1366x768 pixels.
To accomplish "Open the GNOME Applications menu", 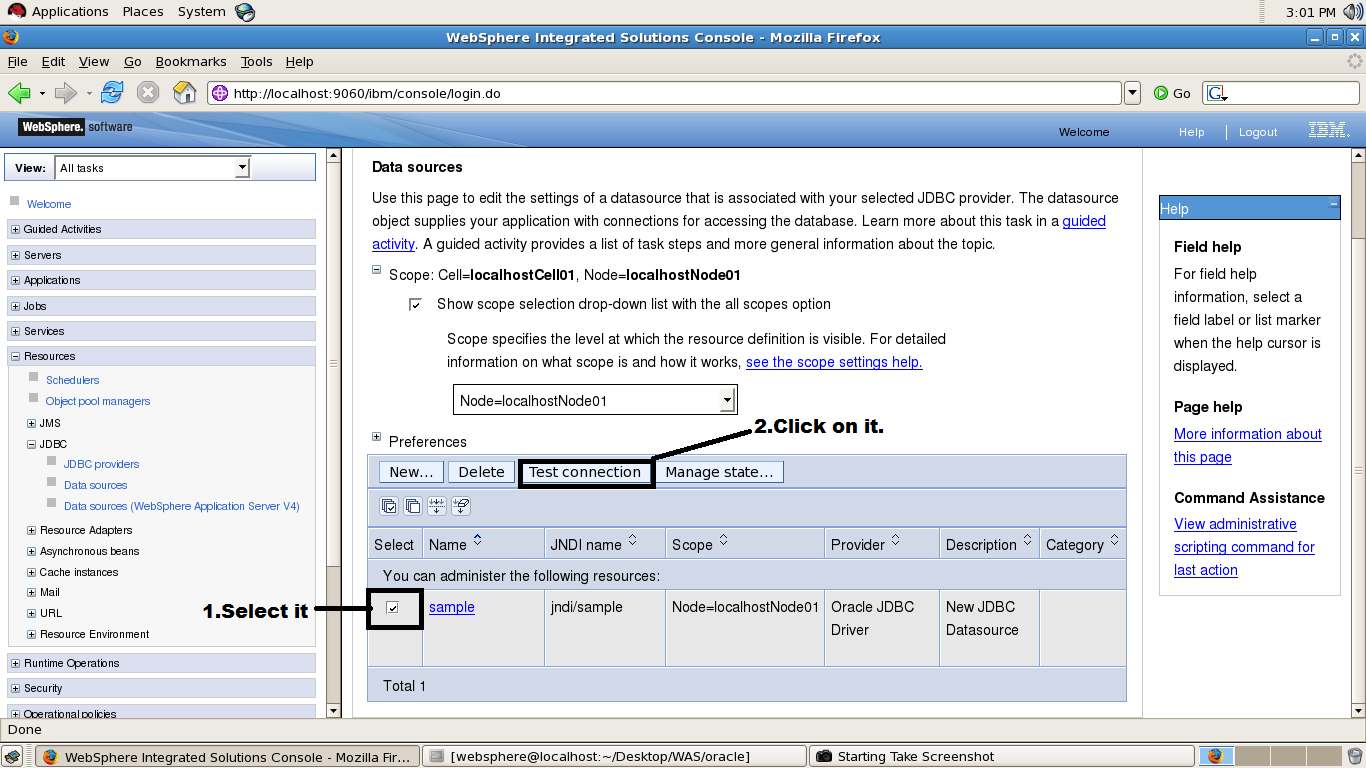I will pyautogui.click(x=70, y=12).
